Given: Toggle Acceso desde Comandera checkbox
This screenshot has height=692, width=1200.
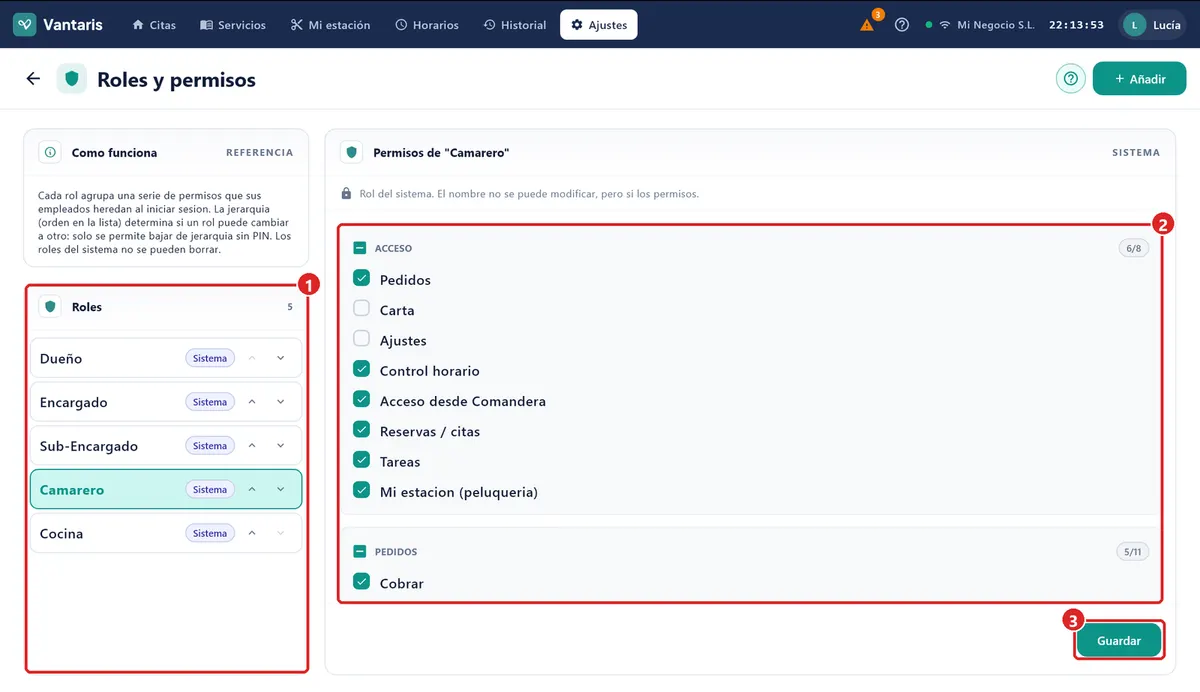Looking at the screenshot, I should point(362,400).
